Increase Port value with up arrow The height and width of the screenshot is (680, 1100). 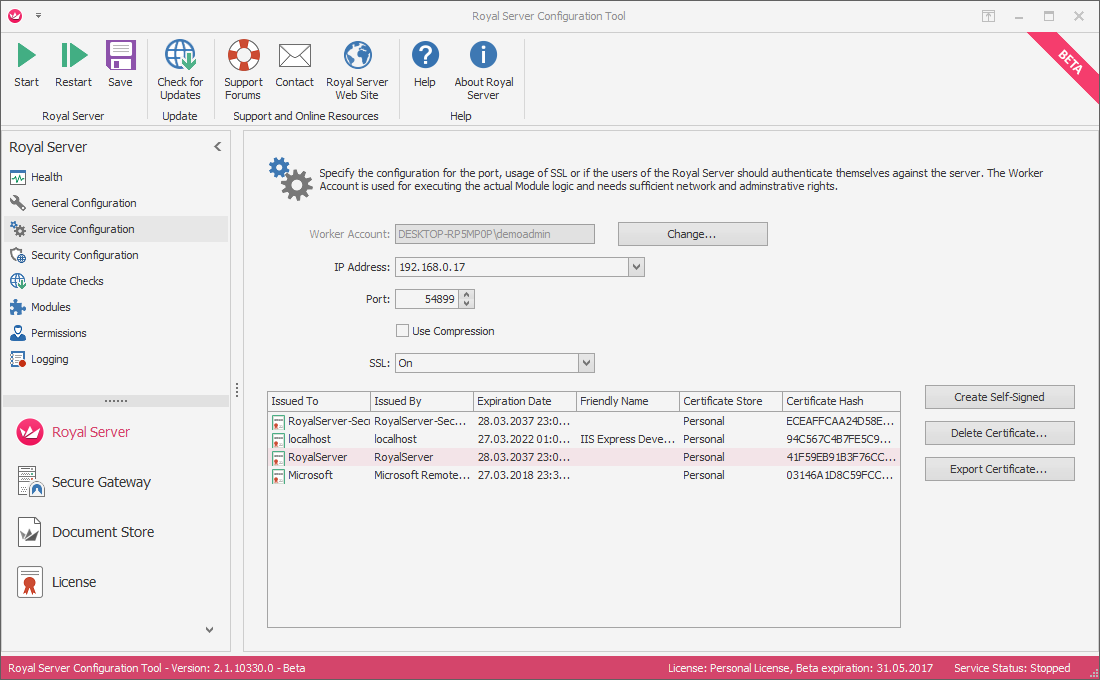[467, 295]
